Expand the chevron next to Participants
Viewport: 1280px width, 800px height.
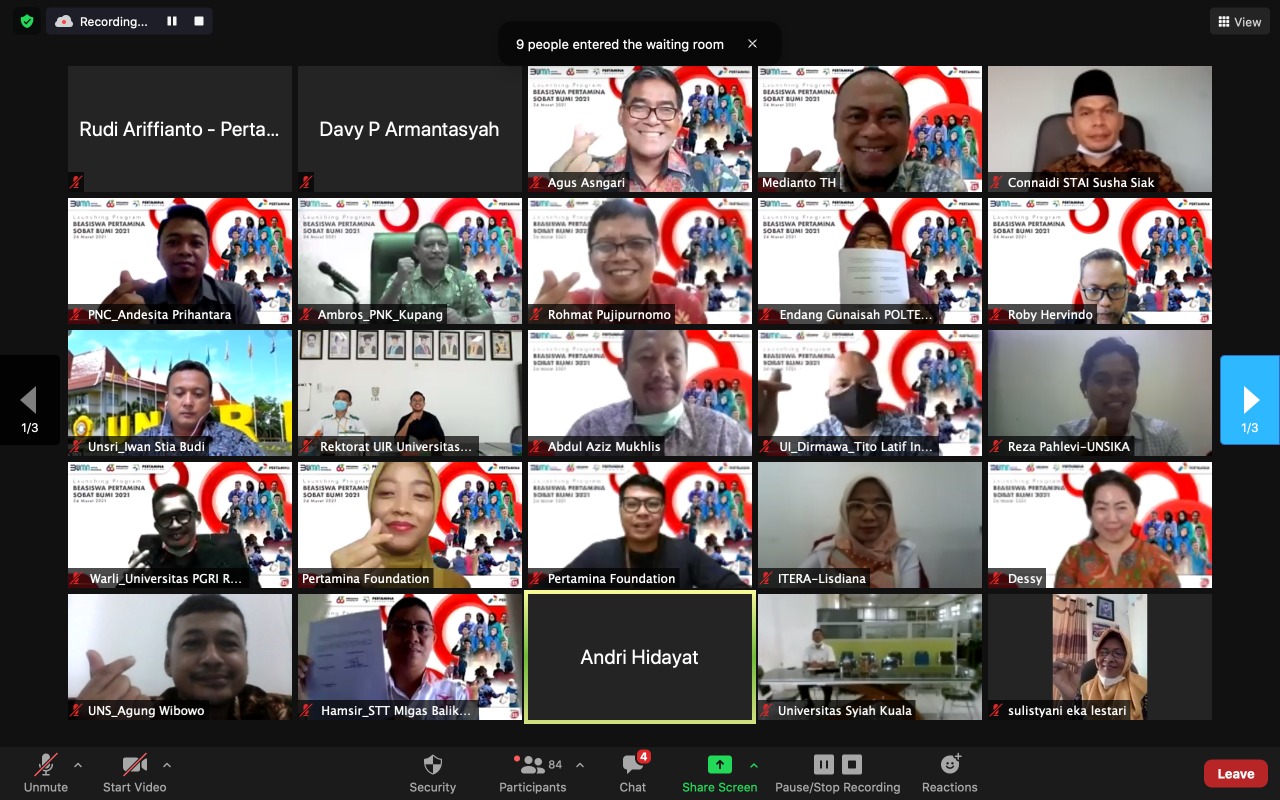pos(580,765)
